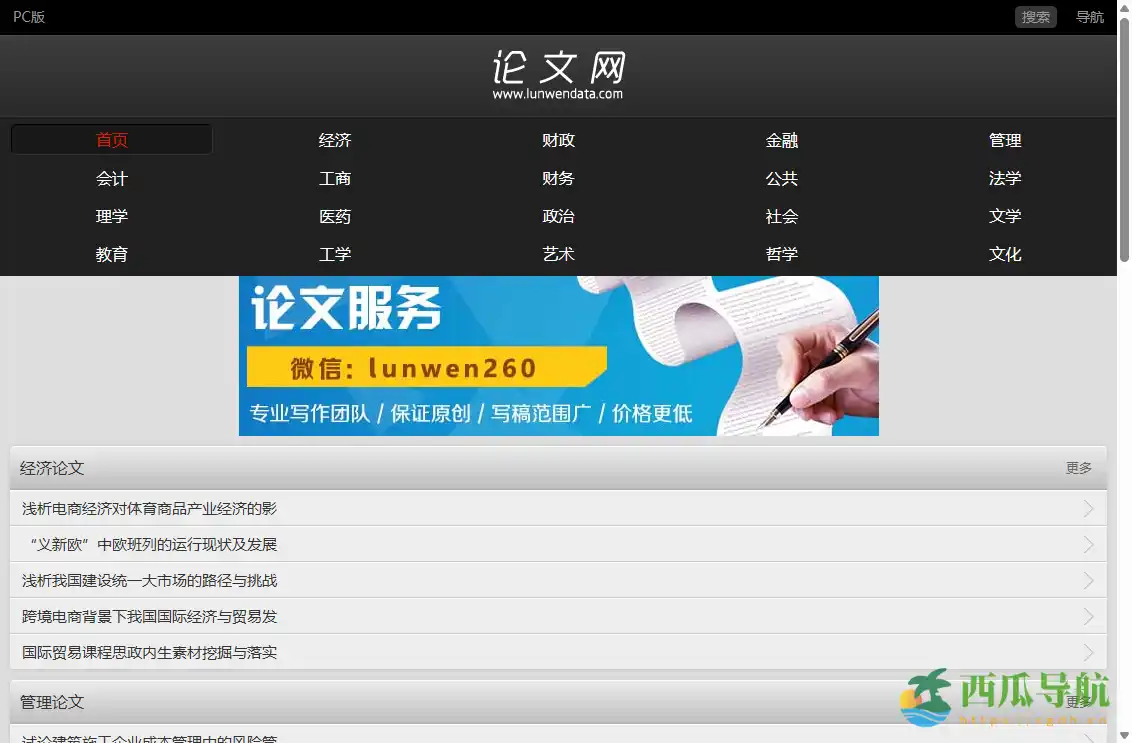Viewport: 1132px width, 743px height.
Task: Open the 哲学 category
Action: point(781,254)
